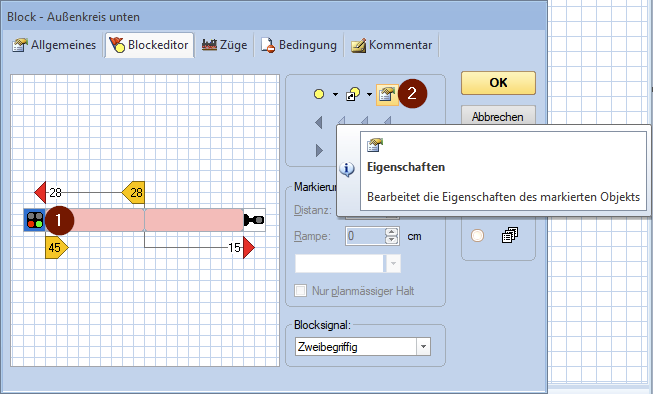Increase the Rampe value with up arrow
Screen dimensions: 653x394
[x=391, y=232]
